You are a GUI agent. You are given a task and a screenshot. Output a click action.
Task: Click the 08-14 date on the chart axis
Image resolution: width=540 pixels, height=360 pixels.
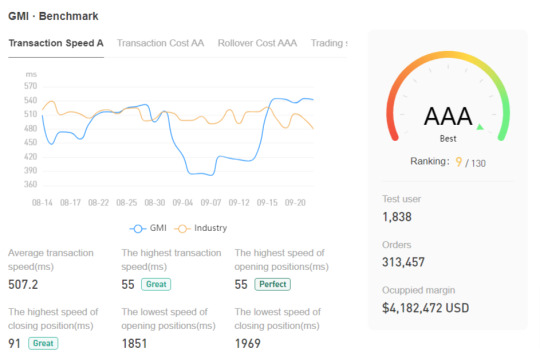(x=42, y=203)
